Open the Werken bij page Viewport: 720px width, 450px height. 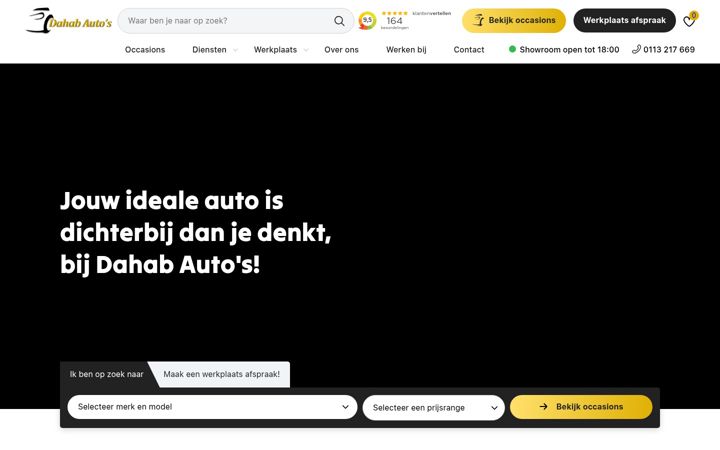[406, 50]
